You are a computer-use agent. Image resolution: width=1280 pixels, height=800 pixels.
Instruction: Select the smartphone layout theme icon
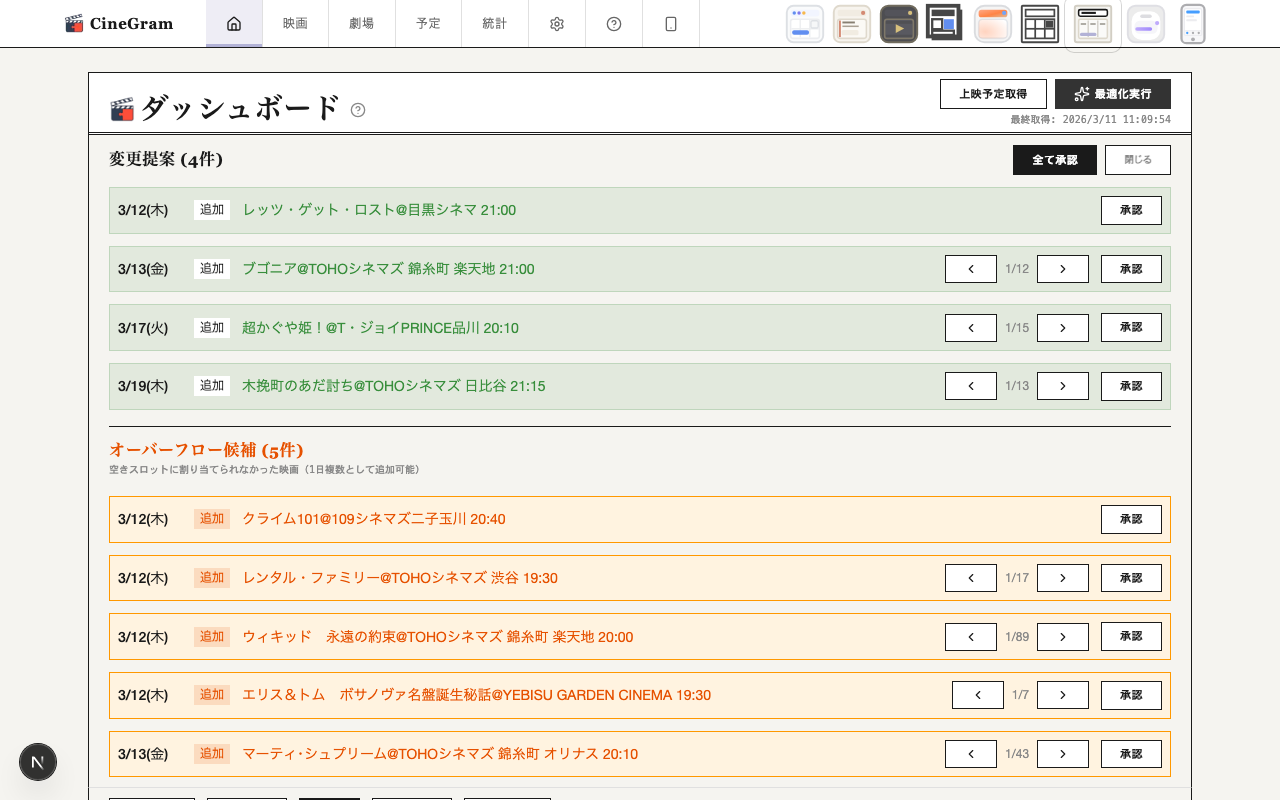click(x=1193, y=24)
